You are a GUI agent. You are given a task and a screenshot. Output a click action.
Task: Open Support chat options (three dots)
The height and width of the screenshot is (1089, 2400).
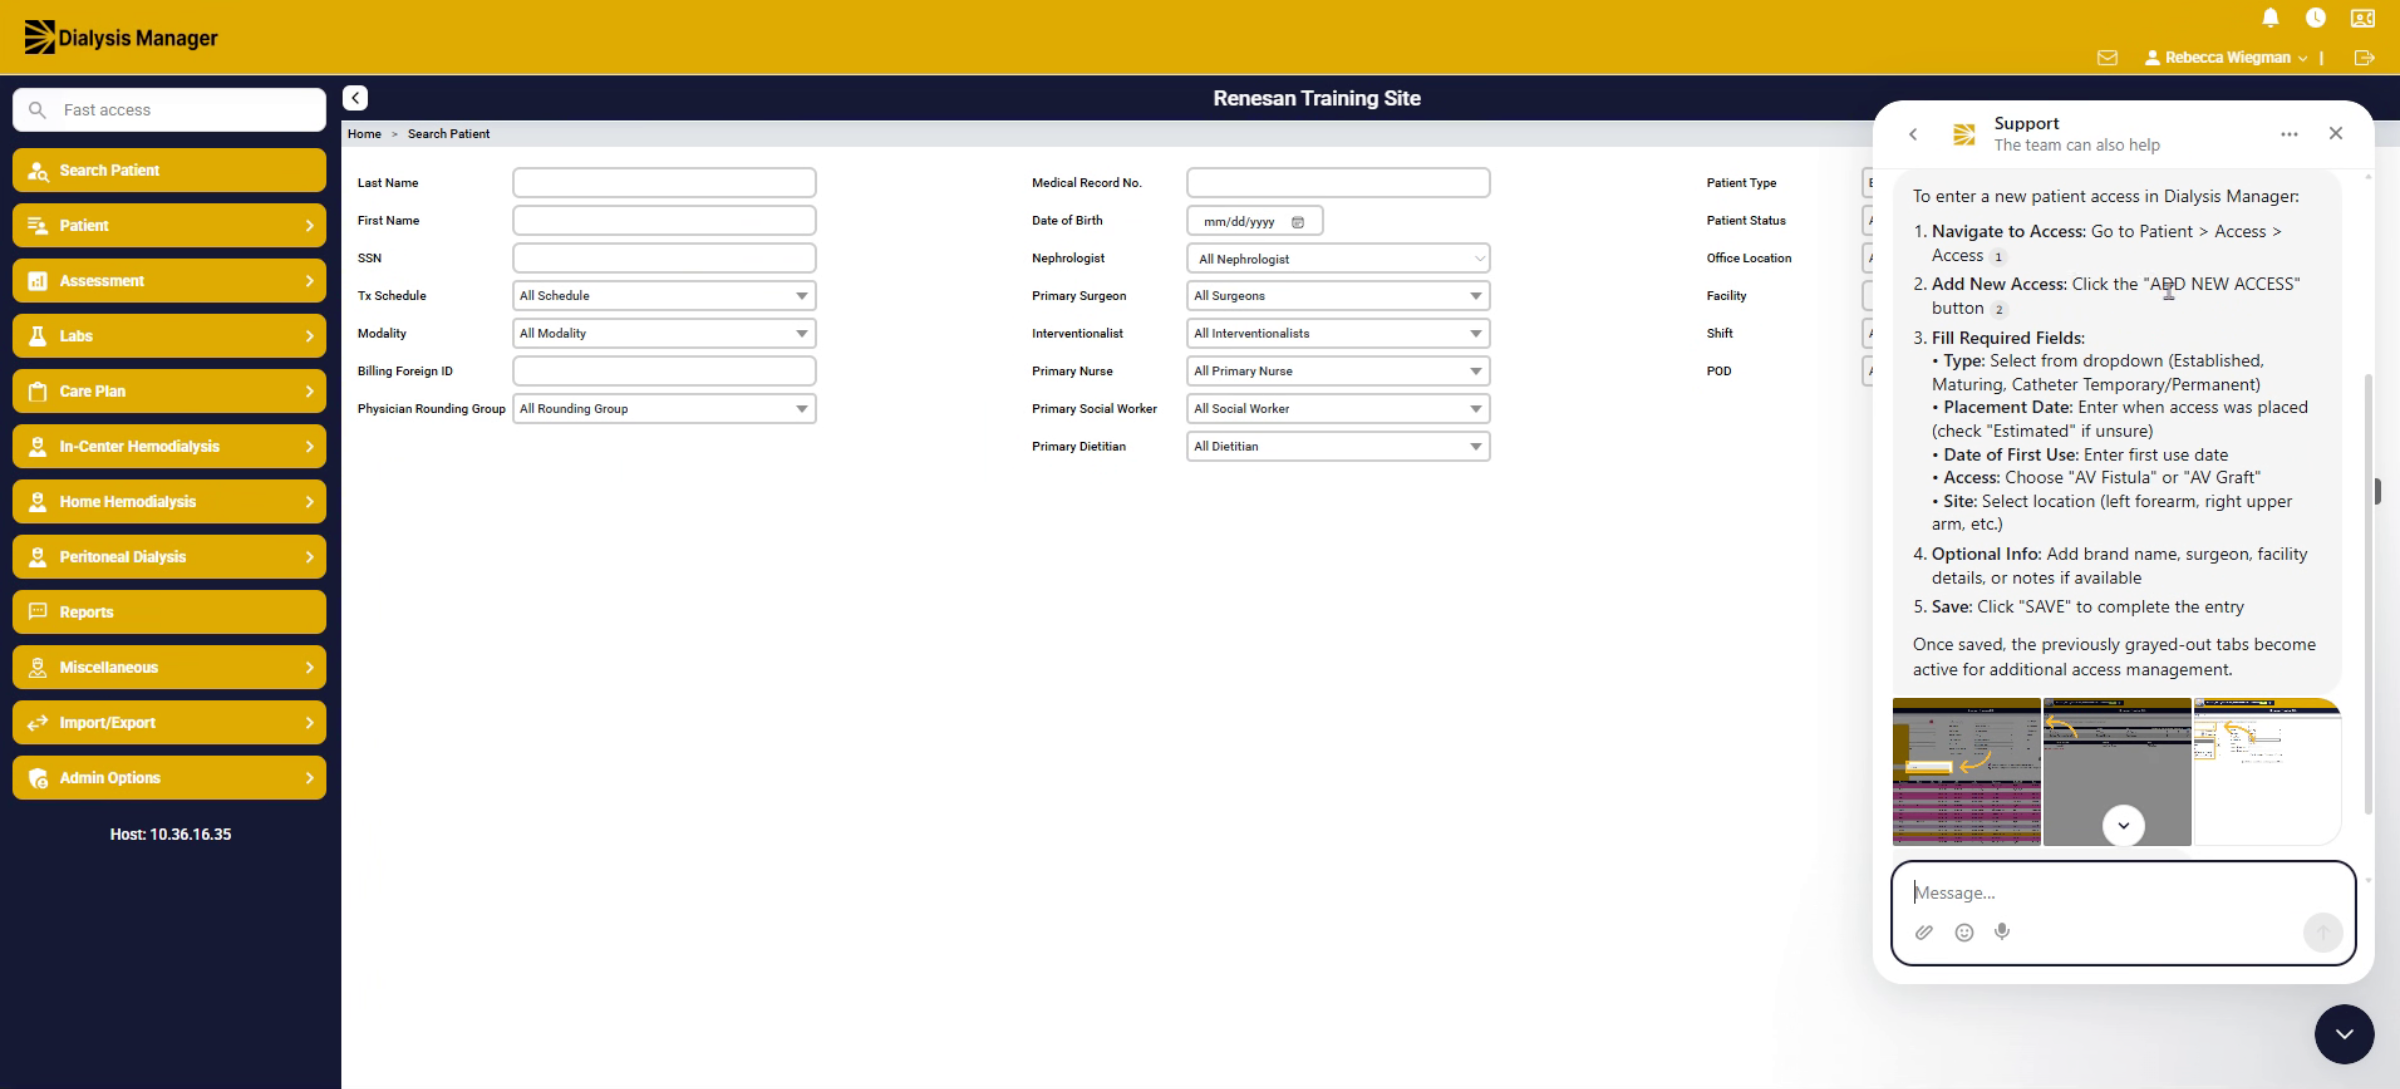pyautogui.click(x=2289, y=134)
